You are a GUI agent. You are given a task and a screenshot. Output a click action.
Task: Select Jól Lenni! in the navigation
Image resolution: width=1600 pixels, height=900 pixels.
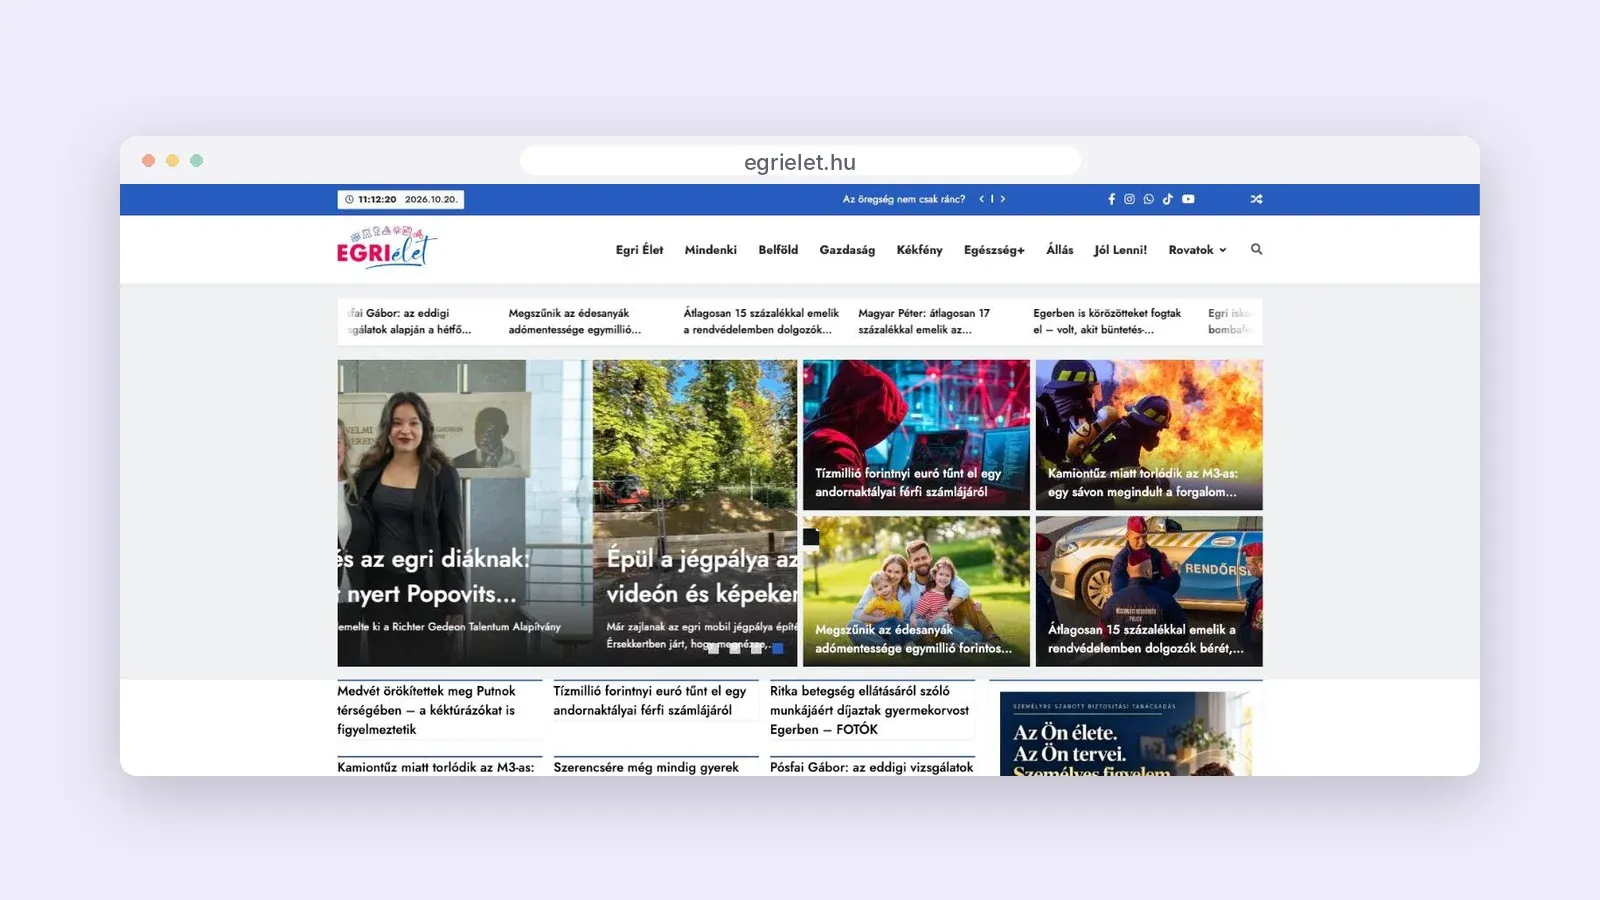[1120, 250]
